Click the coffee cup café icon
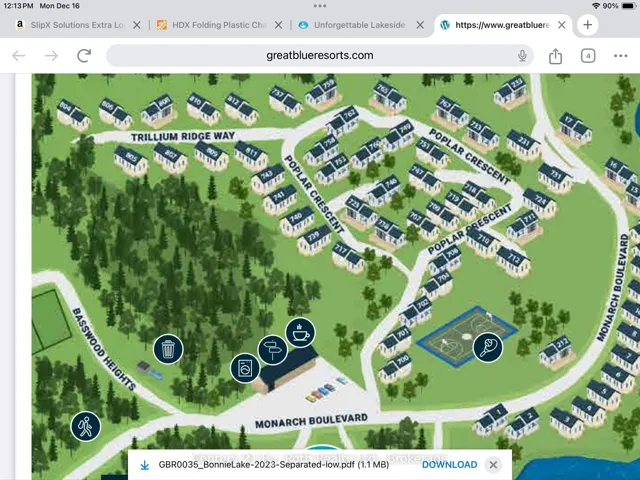The height and width of the screenshot is (480, 640). (300, 331)
